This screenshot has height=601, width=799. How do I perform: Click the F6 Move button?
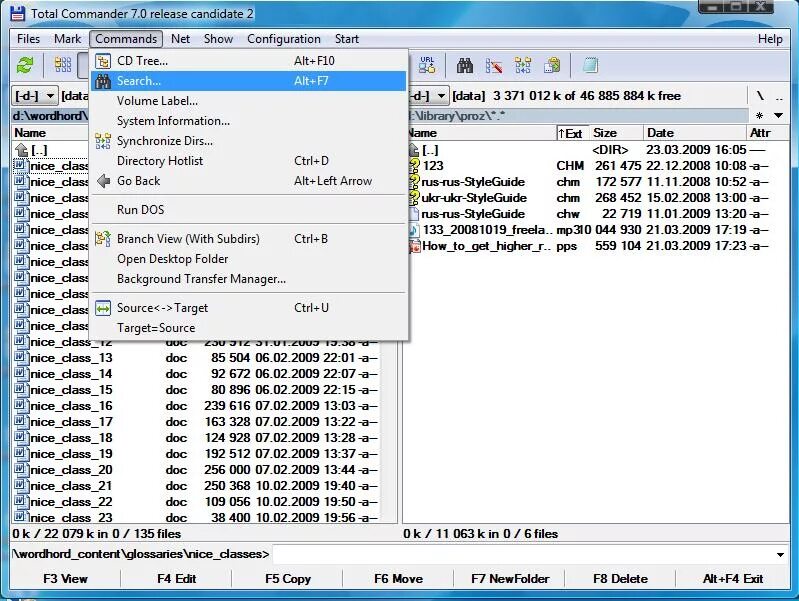click(x=398, y=579)
